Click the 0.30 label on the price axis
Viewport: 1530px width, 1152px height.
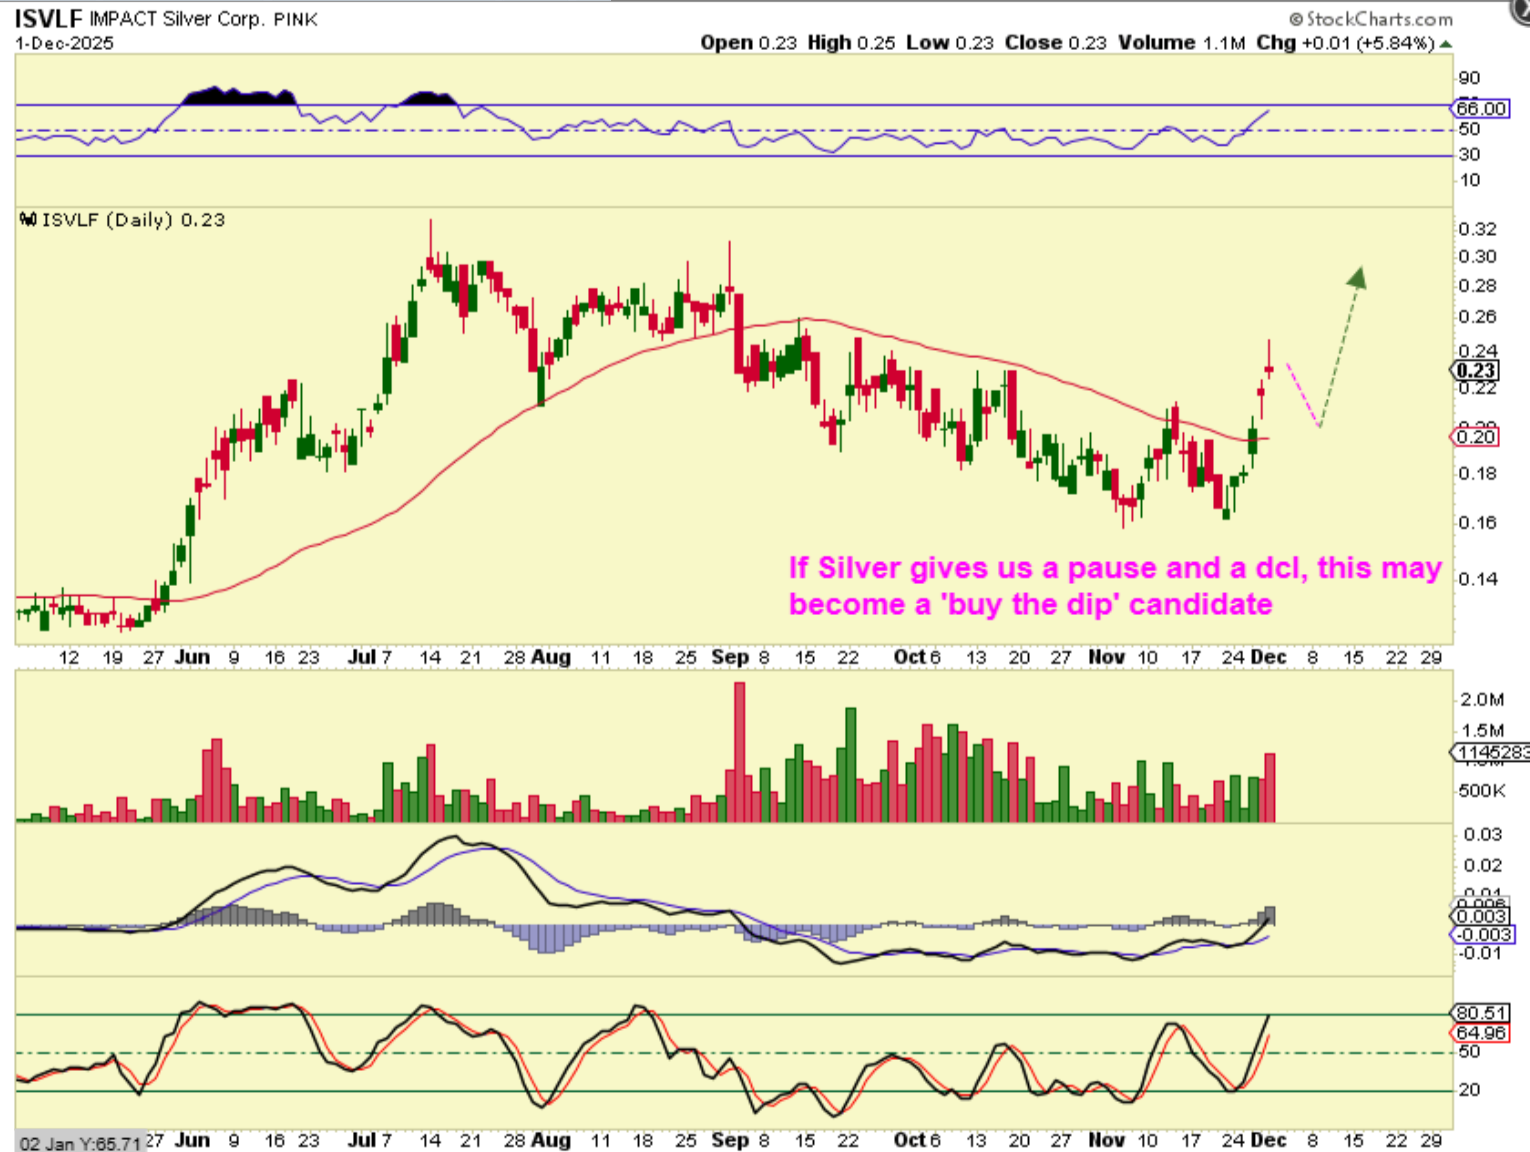point(1477,256)
